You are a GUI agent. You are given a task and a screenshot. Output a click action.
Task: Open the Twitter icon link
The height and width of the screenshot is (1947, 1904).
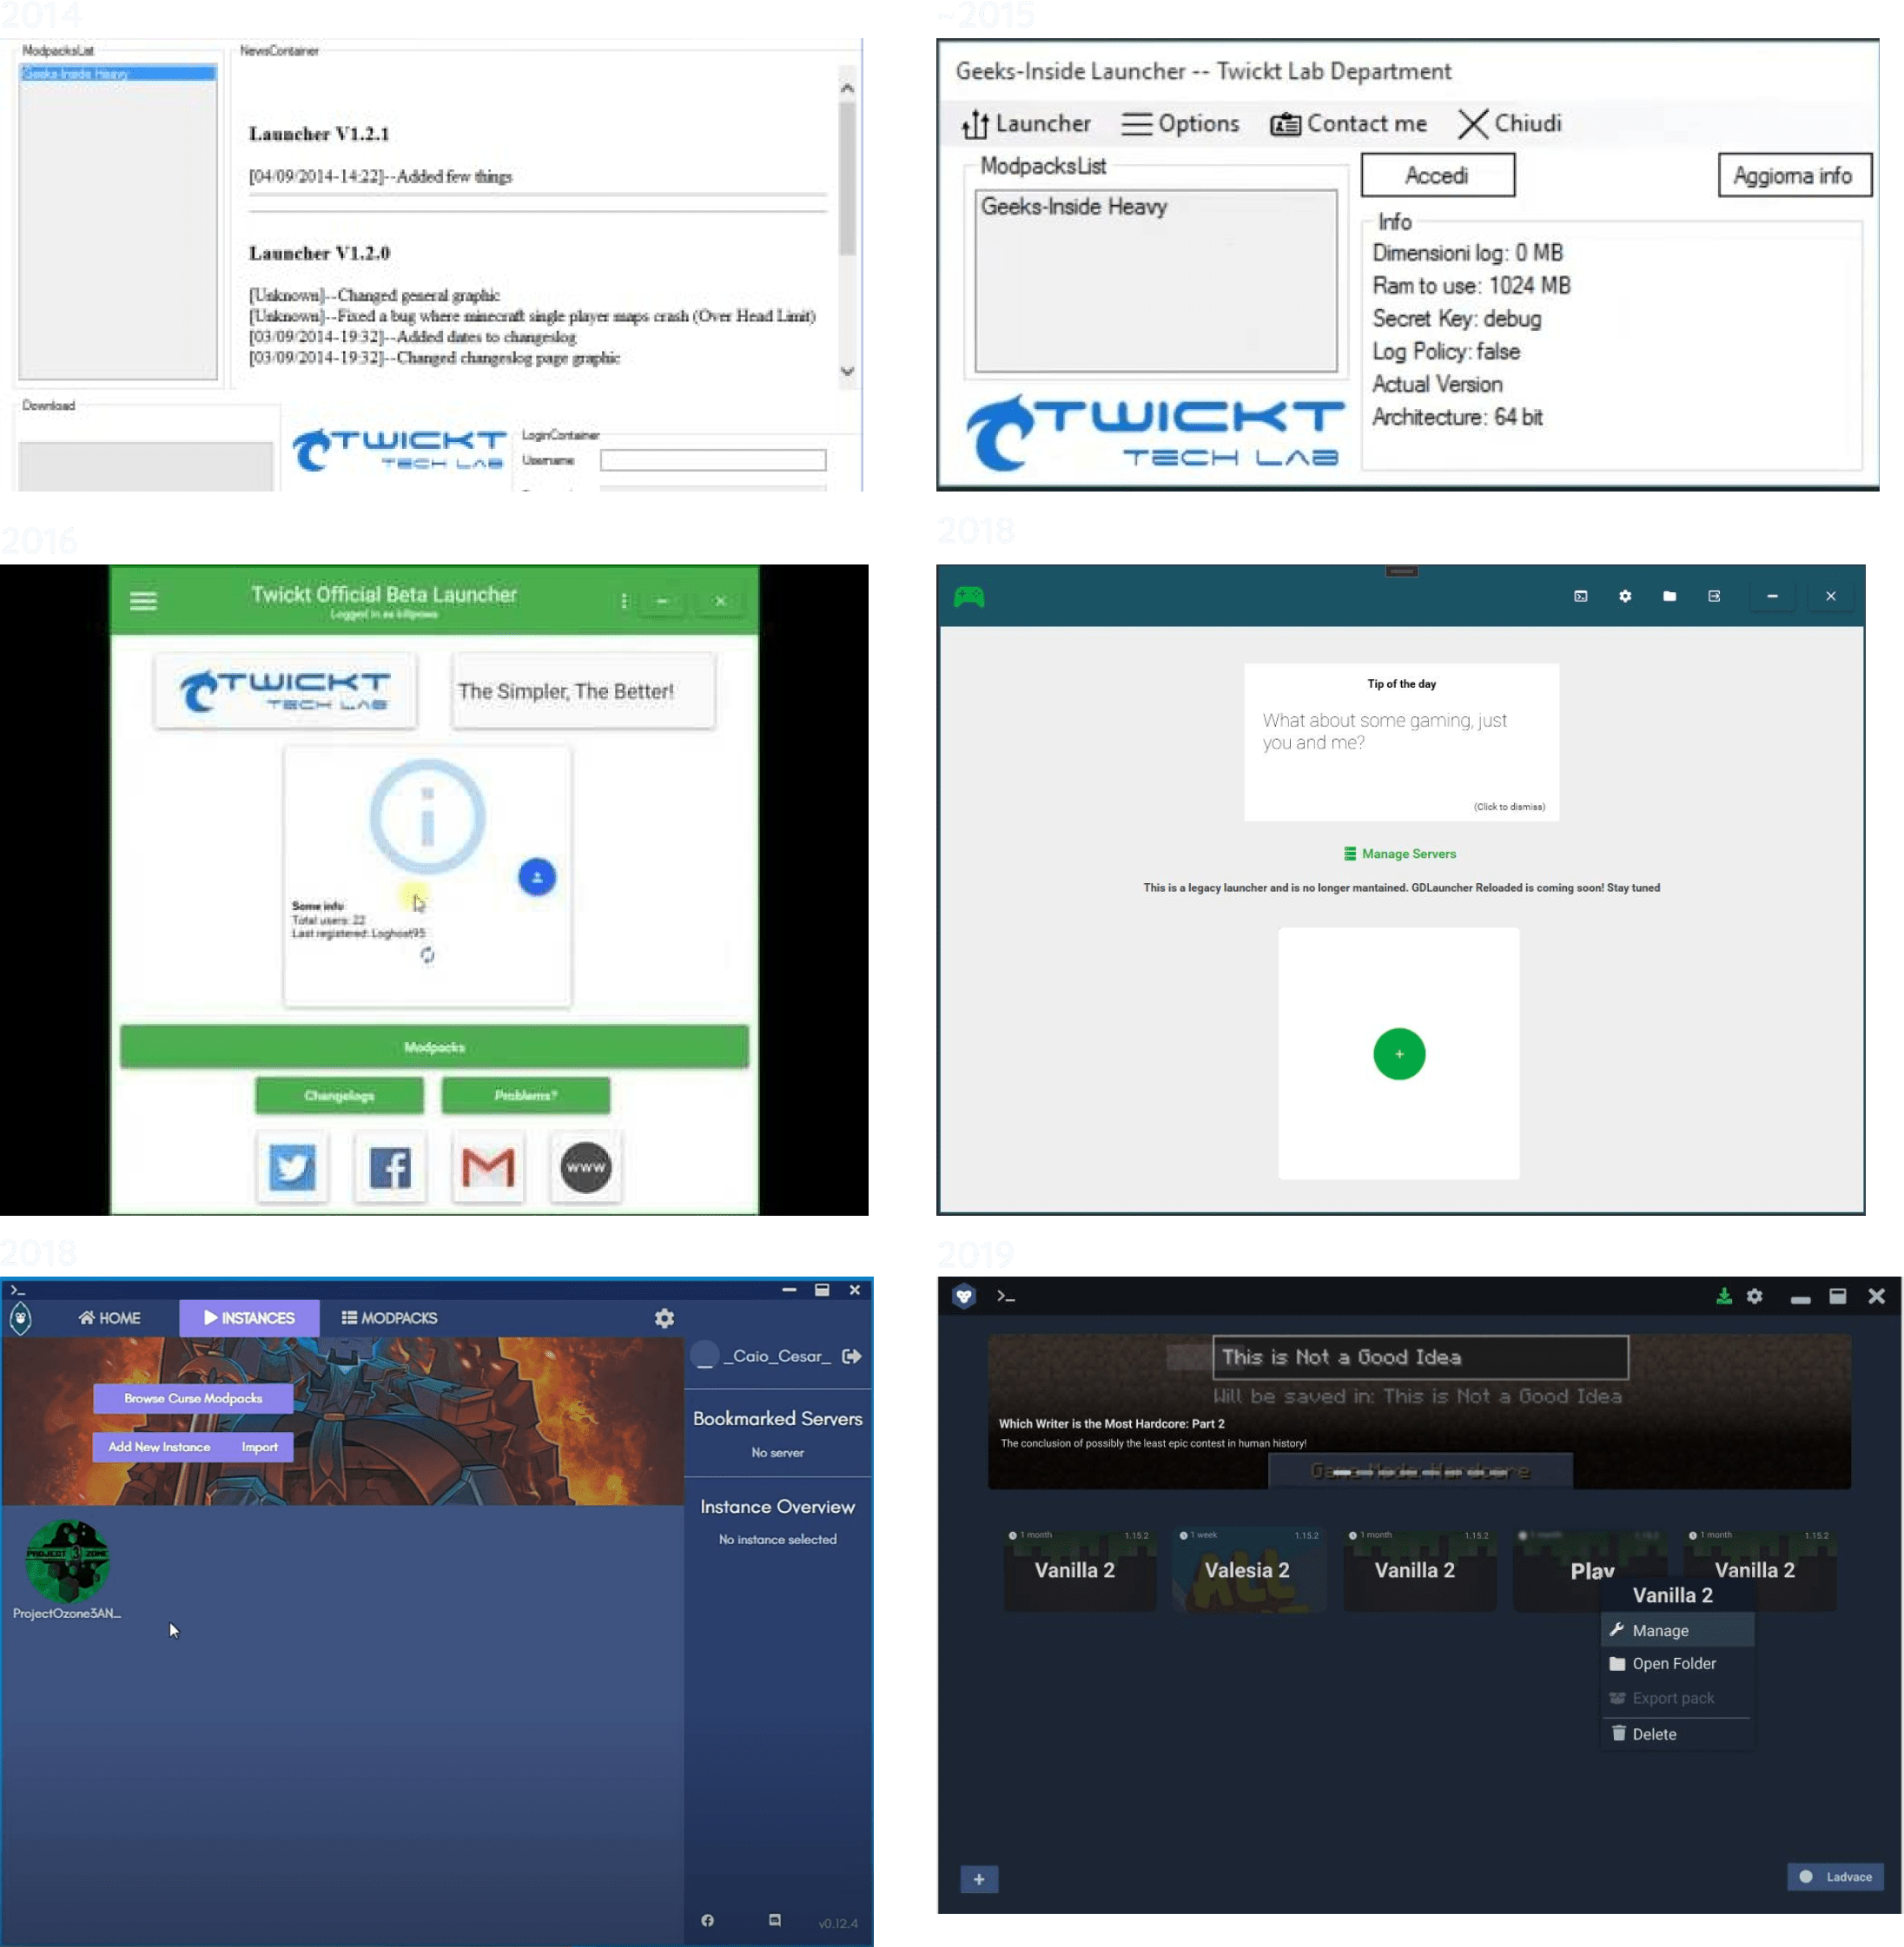tap(292, 1166)
